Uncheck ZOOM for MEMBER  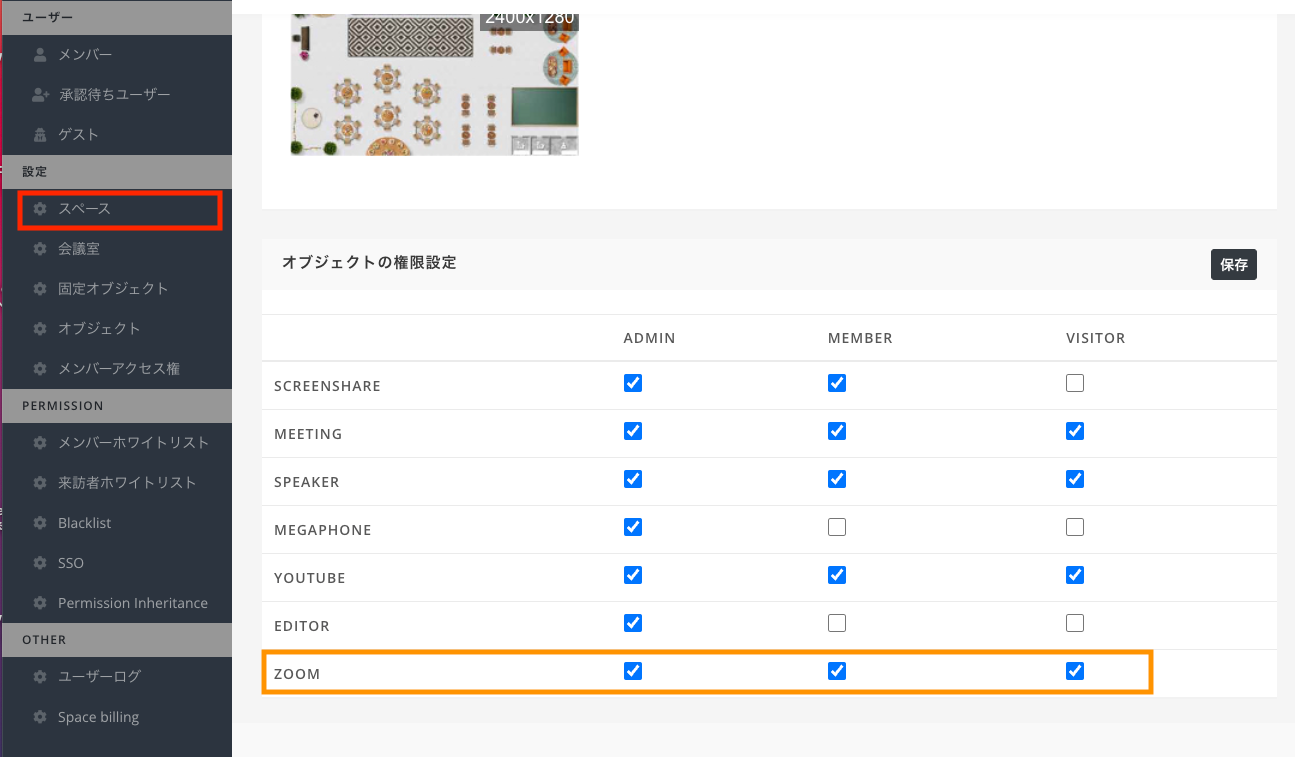(837, 671)
